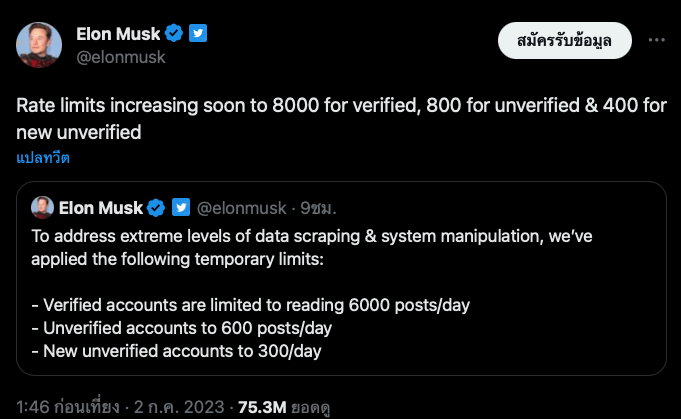Click the 2 ก.ค. 2023 date

(182, 408)
